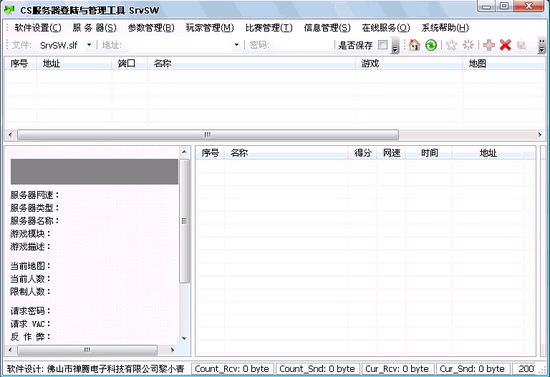Click info panel horizontal scrollbar thumb
This screenshot has width=550, height=377.
click(87, 350)
